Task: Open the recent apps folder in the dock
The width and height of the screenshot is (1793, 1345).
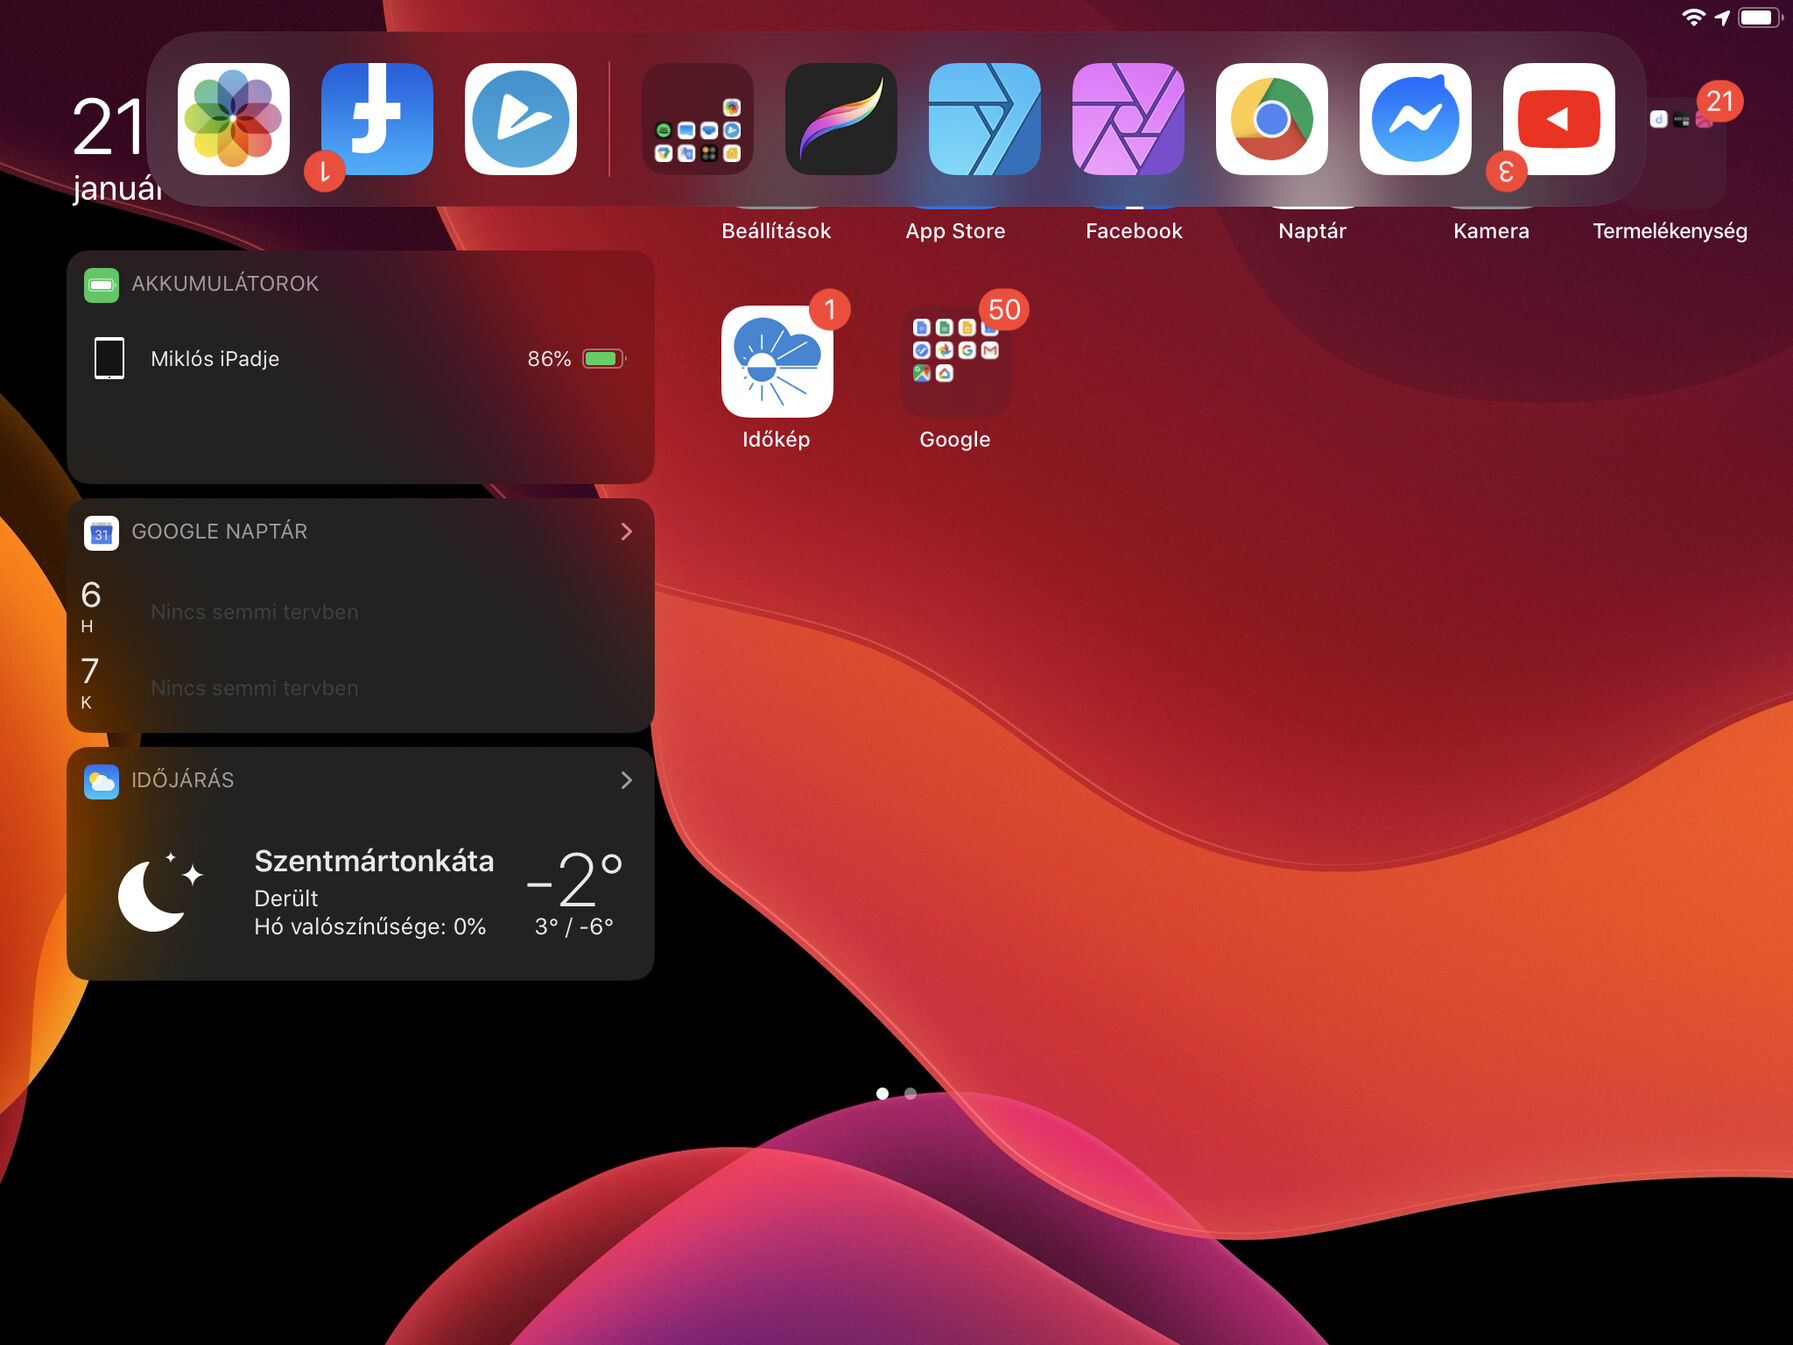Action: coord(697,119)
